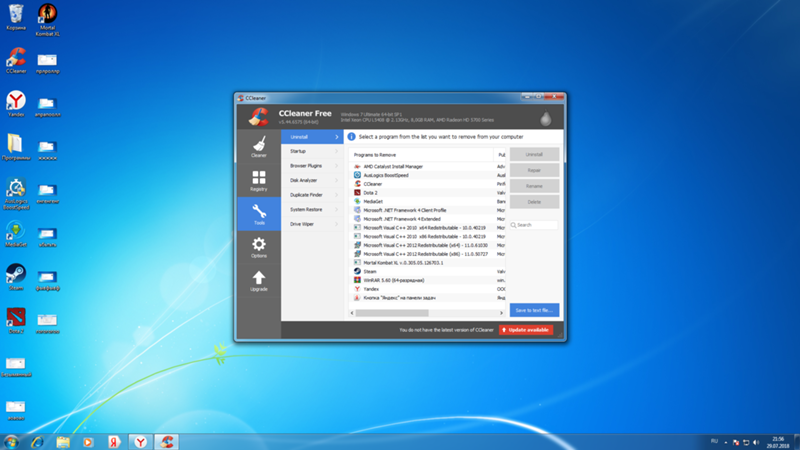This screenshot has height=450, width=800.
Task: Open the Registry section in CCleaner sidebar
Action: pyautogui.click(x=259, y=180)
